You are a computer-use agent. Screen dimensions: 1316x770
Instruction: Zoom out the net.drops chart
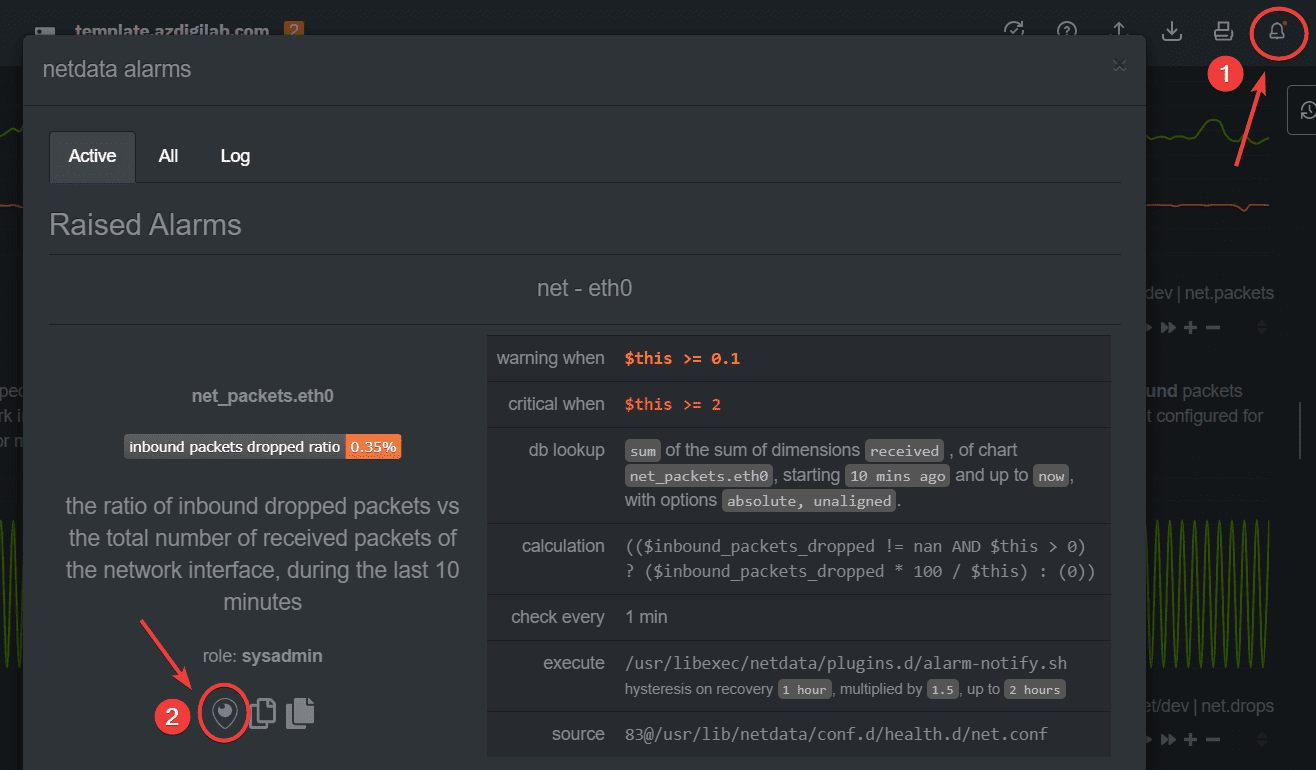(x=1212, y=740)
